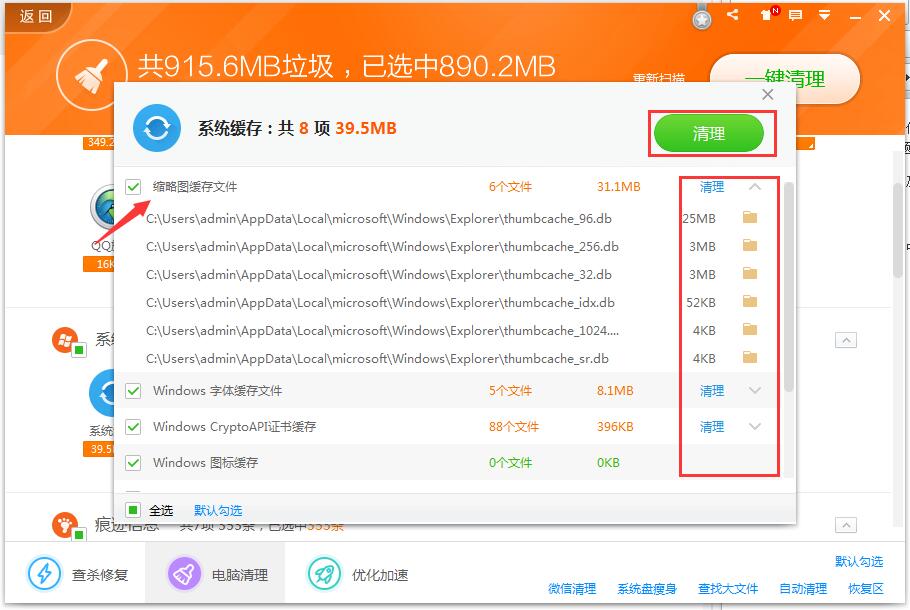Open the 微信清理 entry at bottom
This screenshot has height=610, width=910.
tap(570, 589)
